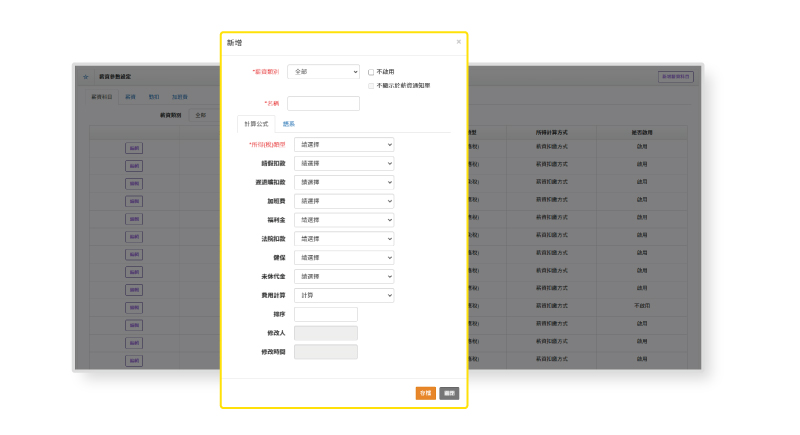800x435 pixels.
Task: Open the 未休代金 dropdown
Action: point(344,276)
